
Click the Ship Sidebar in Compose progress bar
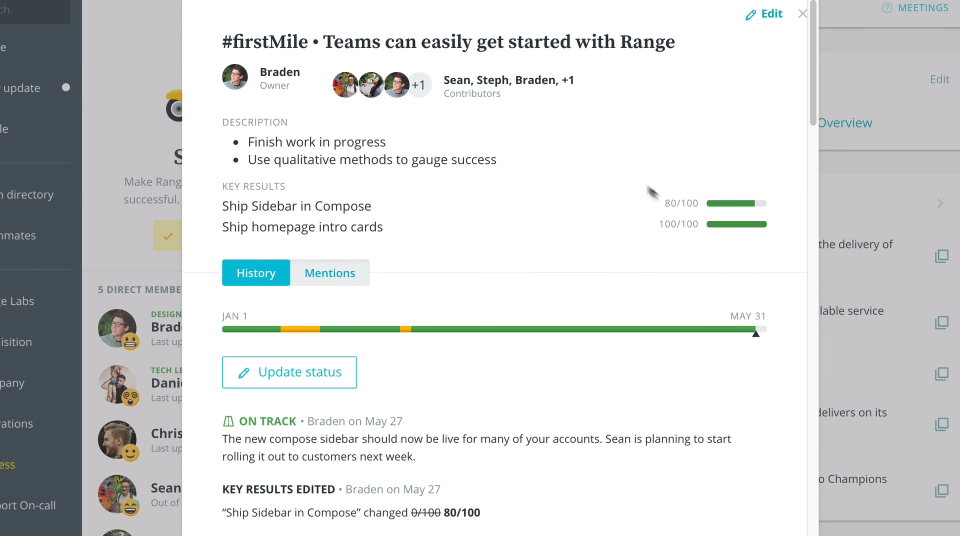tap(736, 203)
